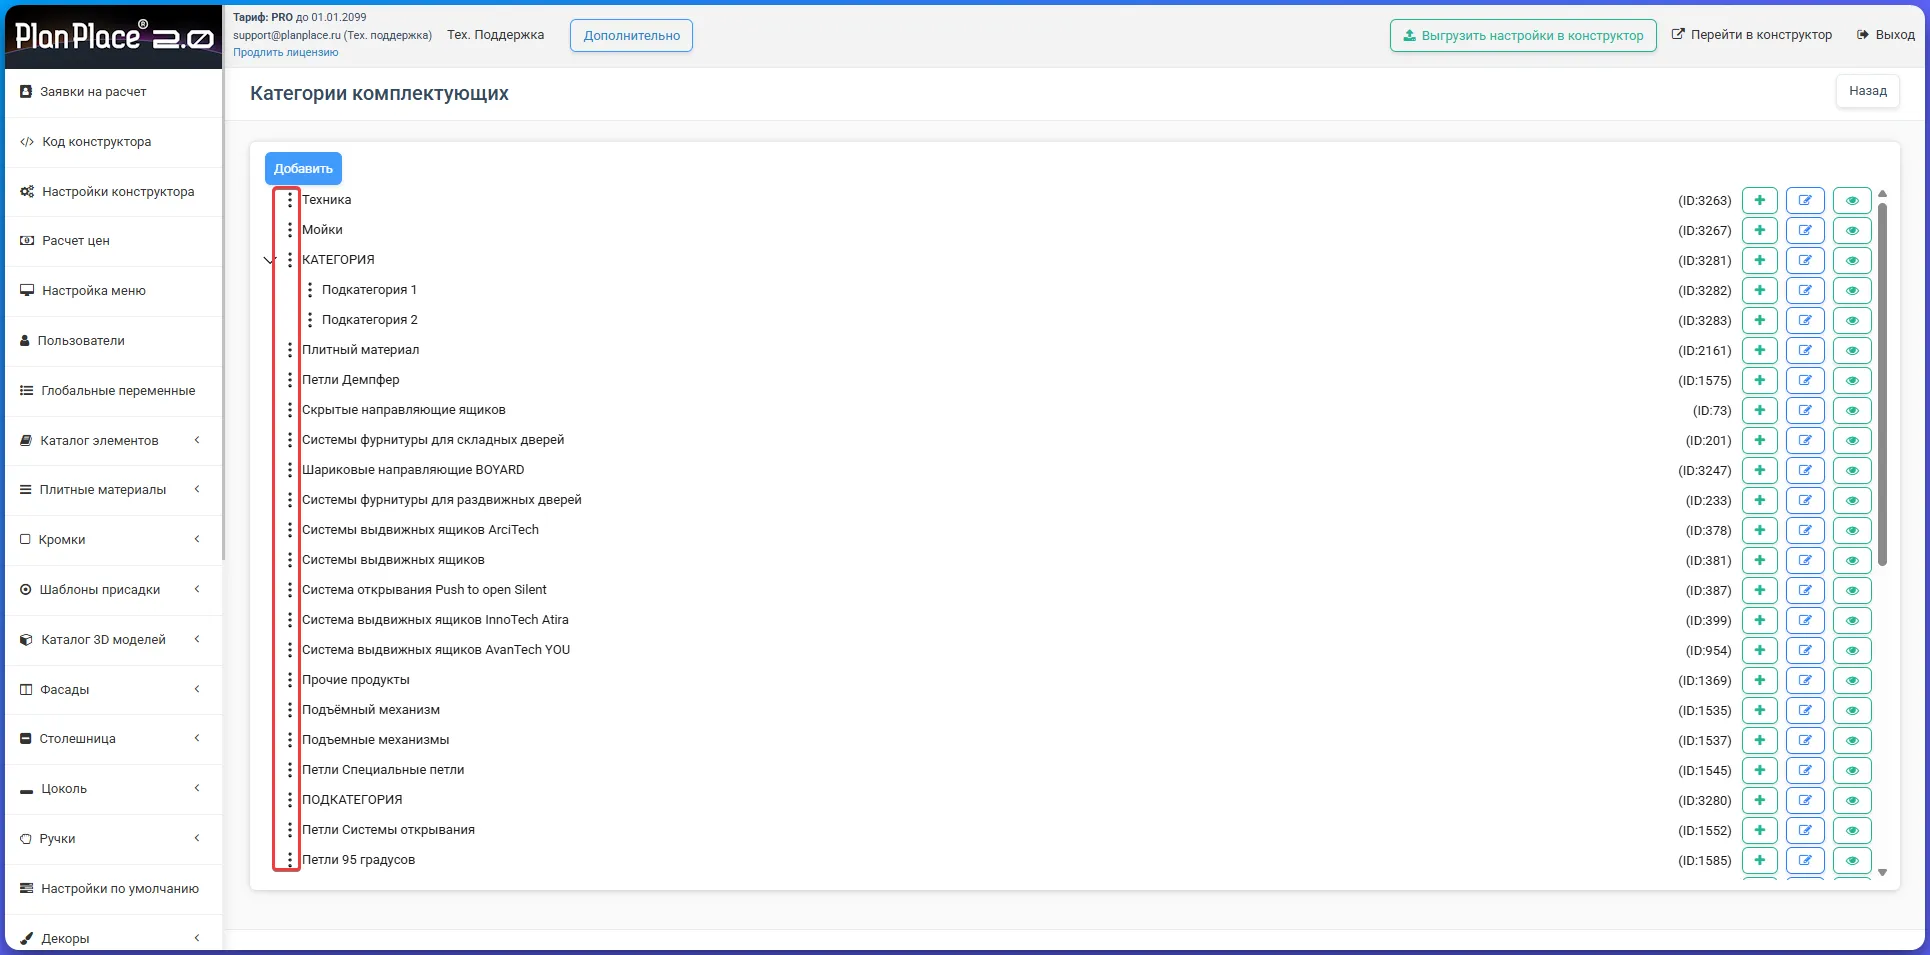
Task: Edit the Петли Специальные петли category
Action: click(x=1805, y=770)
